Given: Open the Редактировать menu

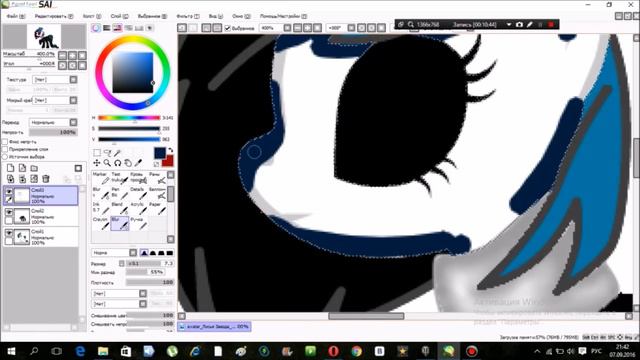Looking at the screenshot, I should click(54, 16).
